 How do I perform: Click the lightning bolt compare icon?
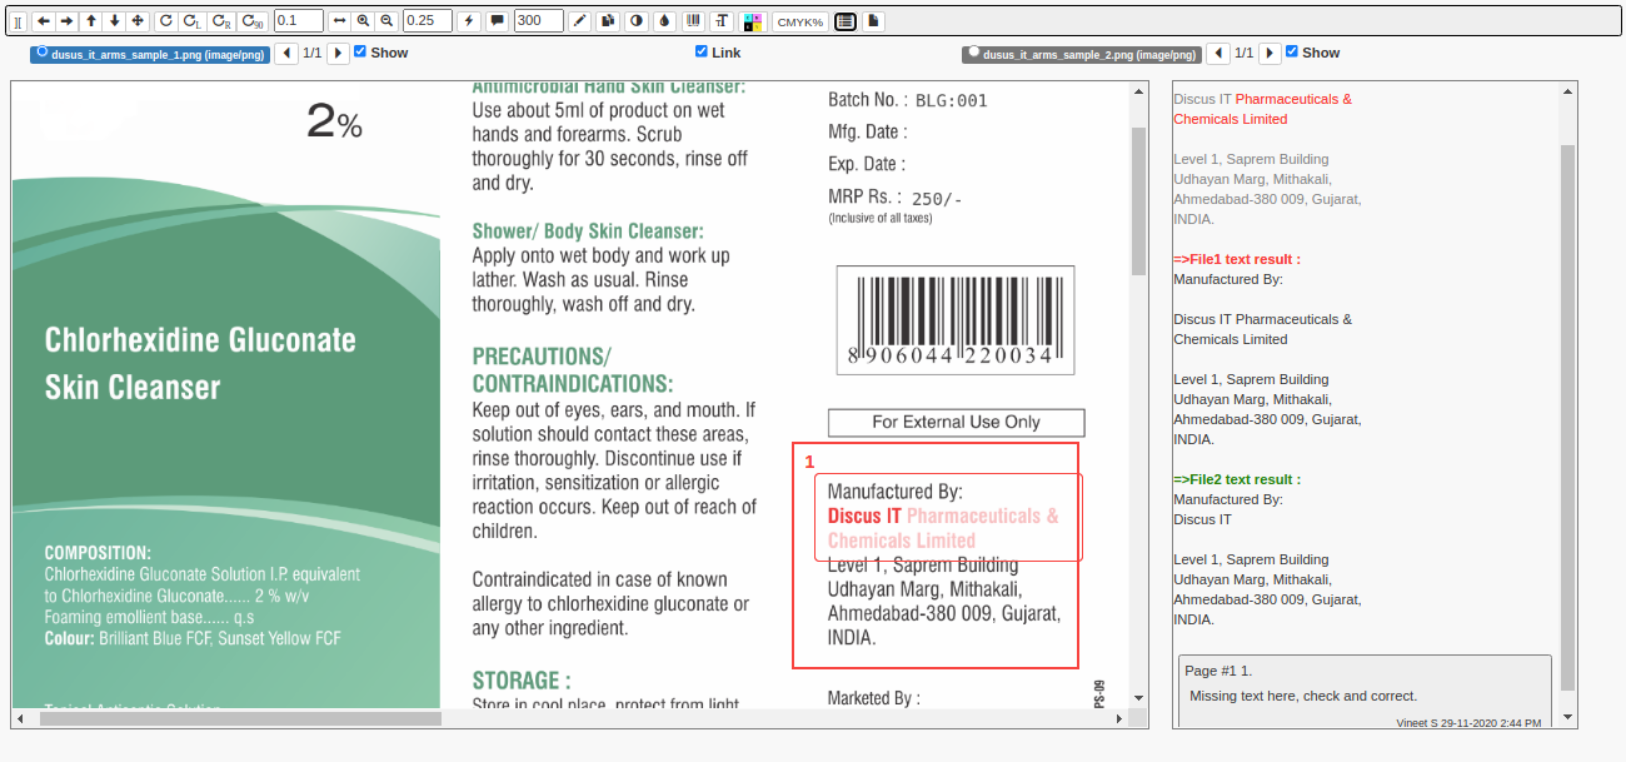coord(469,21)
